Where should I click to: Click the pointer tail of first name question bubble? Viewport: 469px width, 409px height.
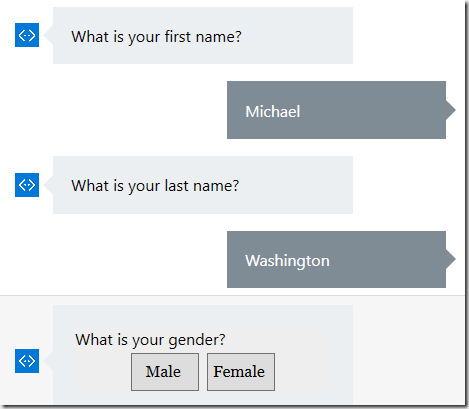[48, 35]
